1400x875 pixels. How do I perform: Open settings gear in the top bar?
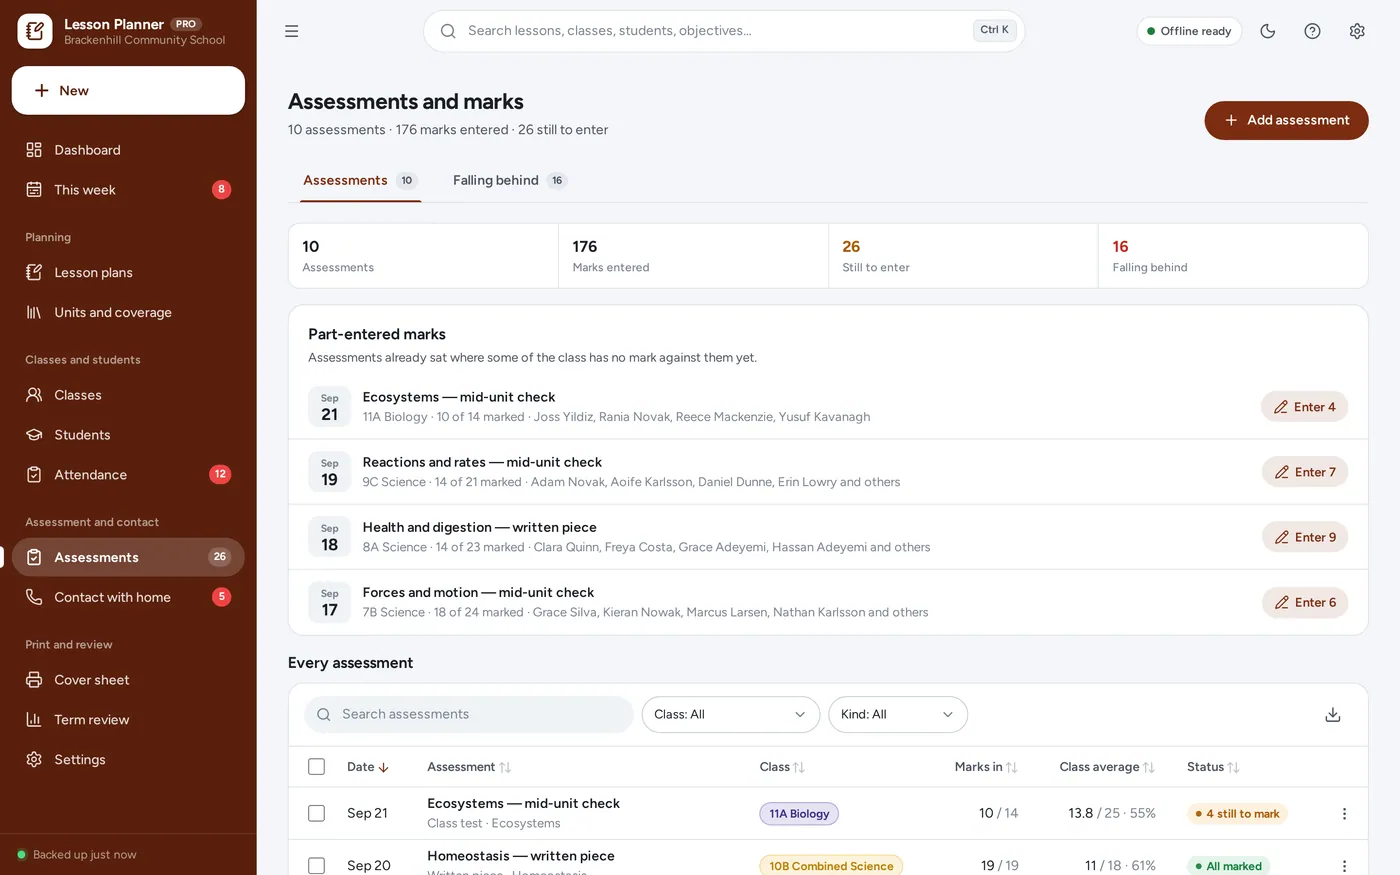point(1357,31)
